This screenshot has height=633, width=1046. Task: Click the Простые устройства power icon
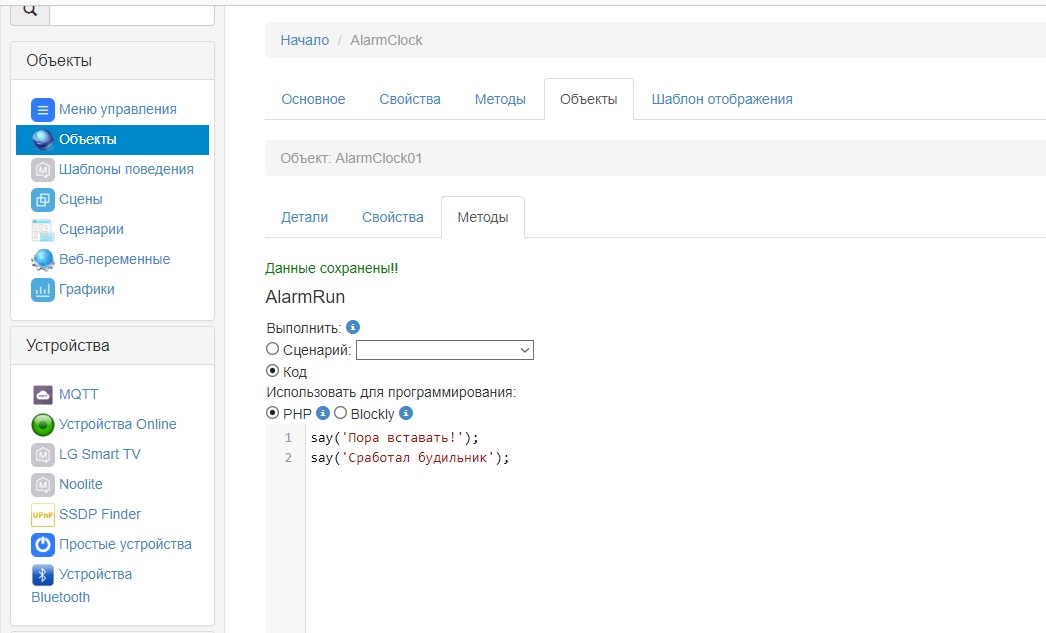42,545
